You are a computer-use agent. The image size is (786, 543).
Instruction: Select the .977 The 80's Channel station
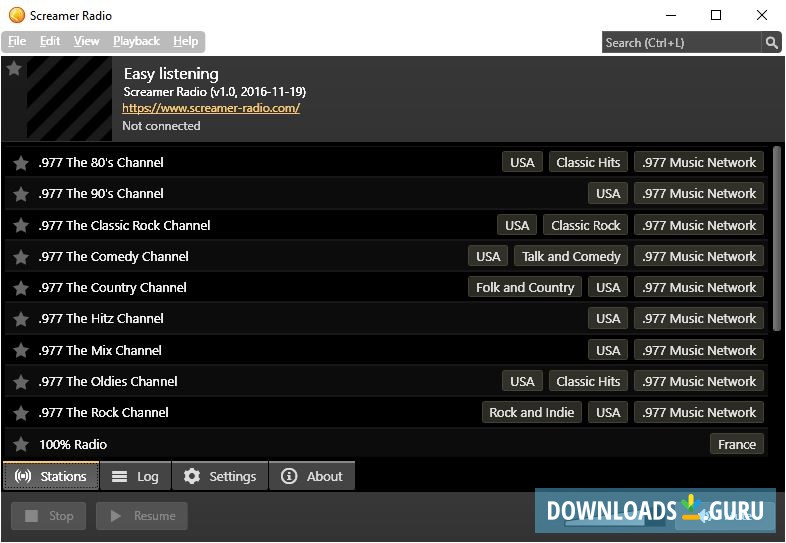point(386,162)
